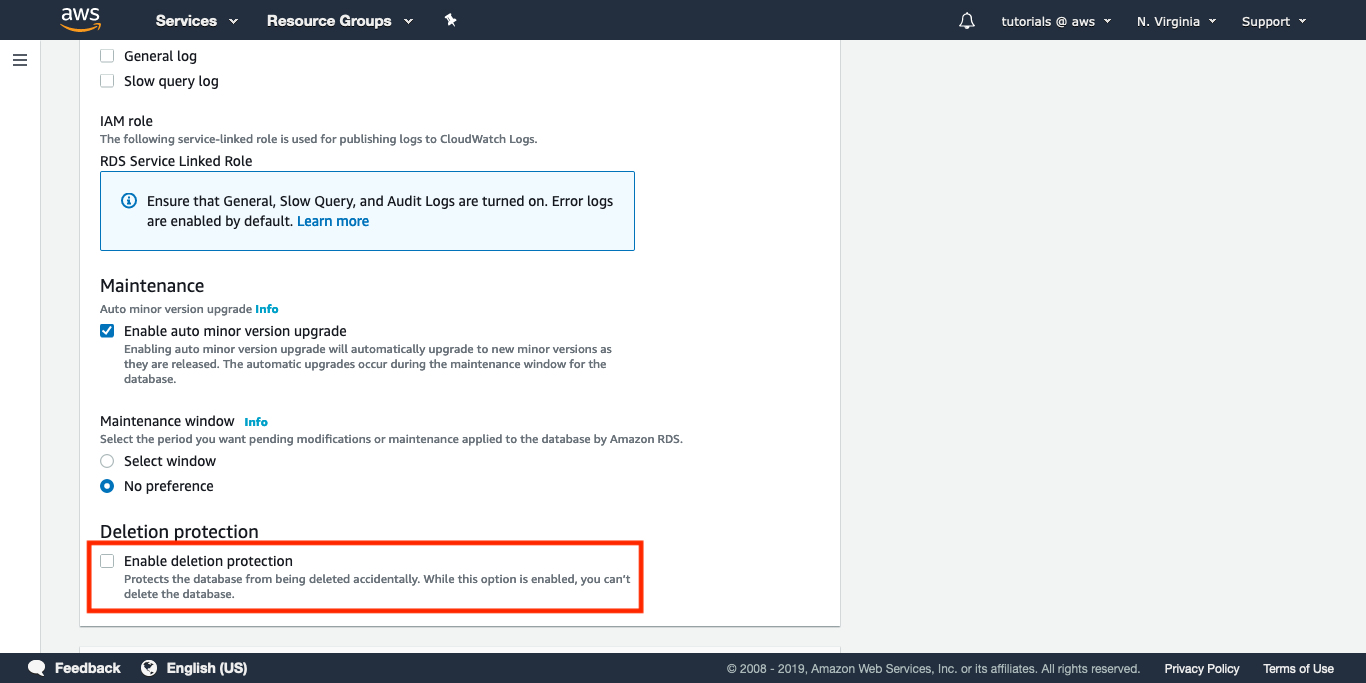Click the pushpin shortcut icon
Image resolution: width=1366 pixels, height=683 pixels.
[x=451, y=20]
